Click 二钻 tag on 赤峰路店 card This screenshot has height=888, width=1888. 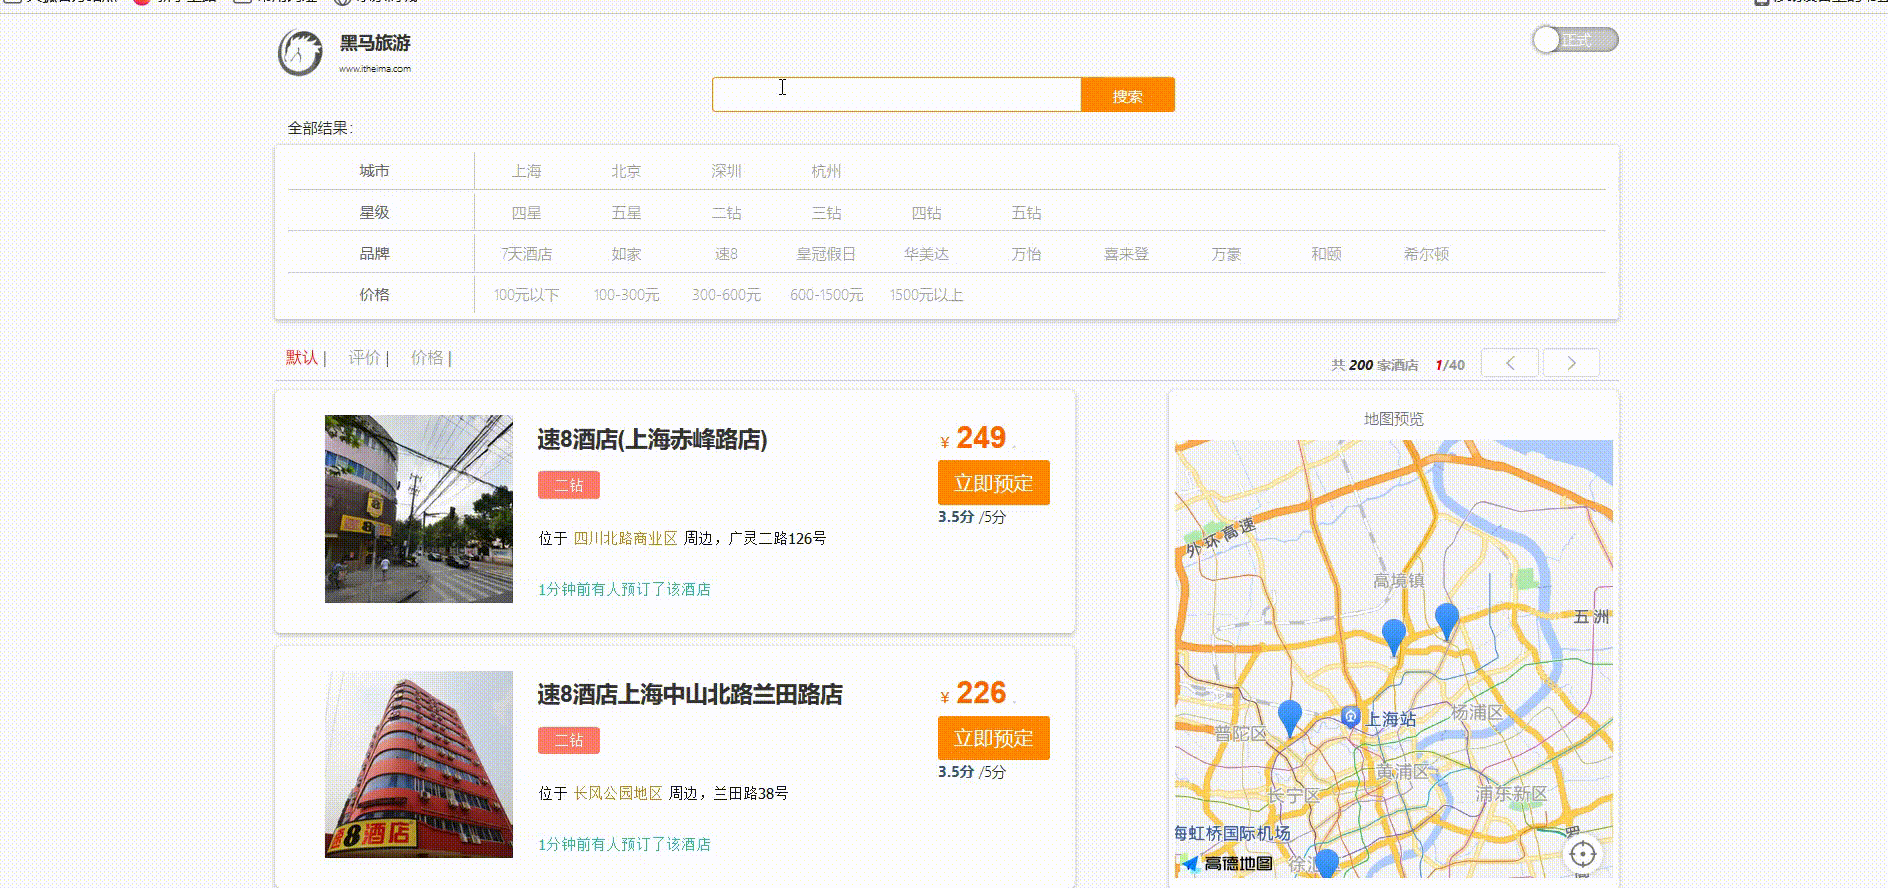coord(569,485)
